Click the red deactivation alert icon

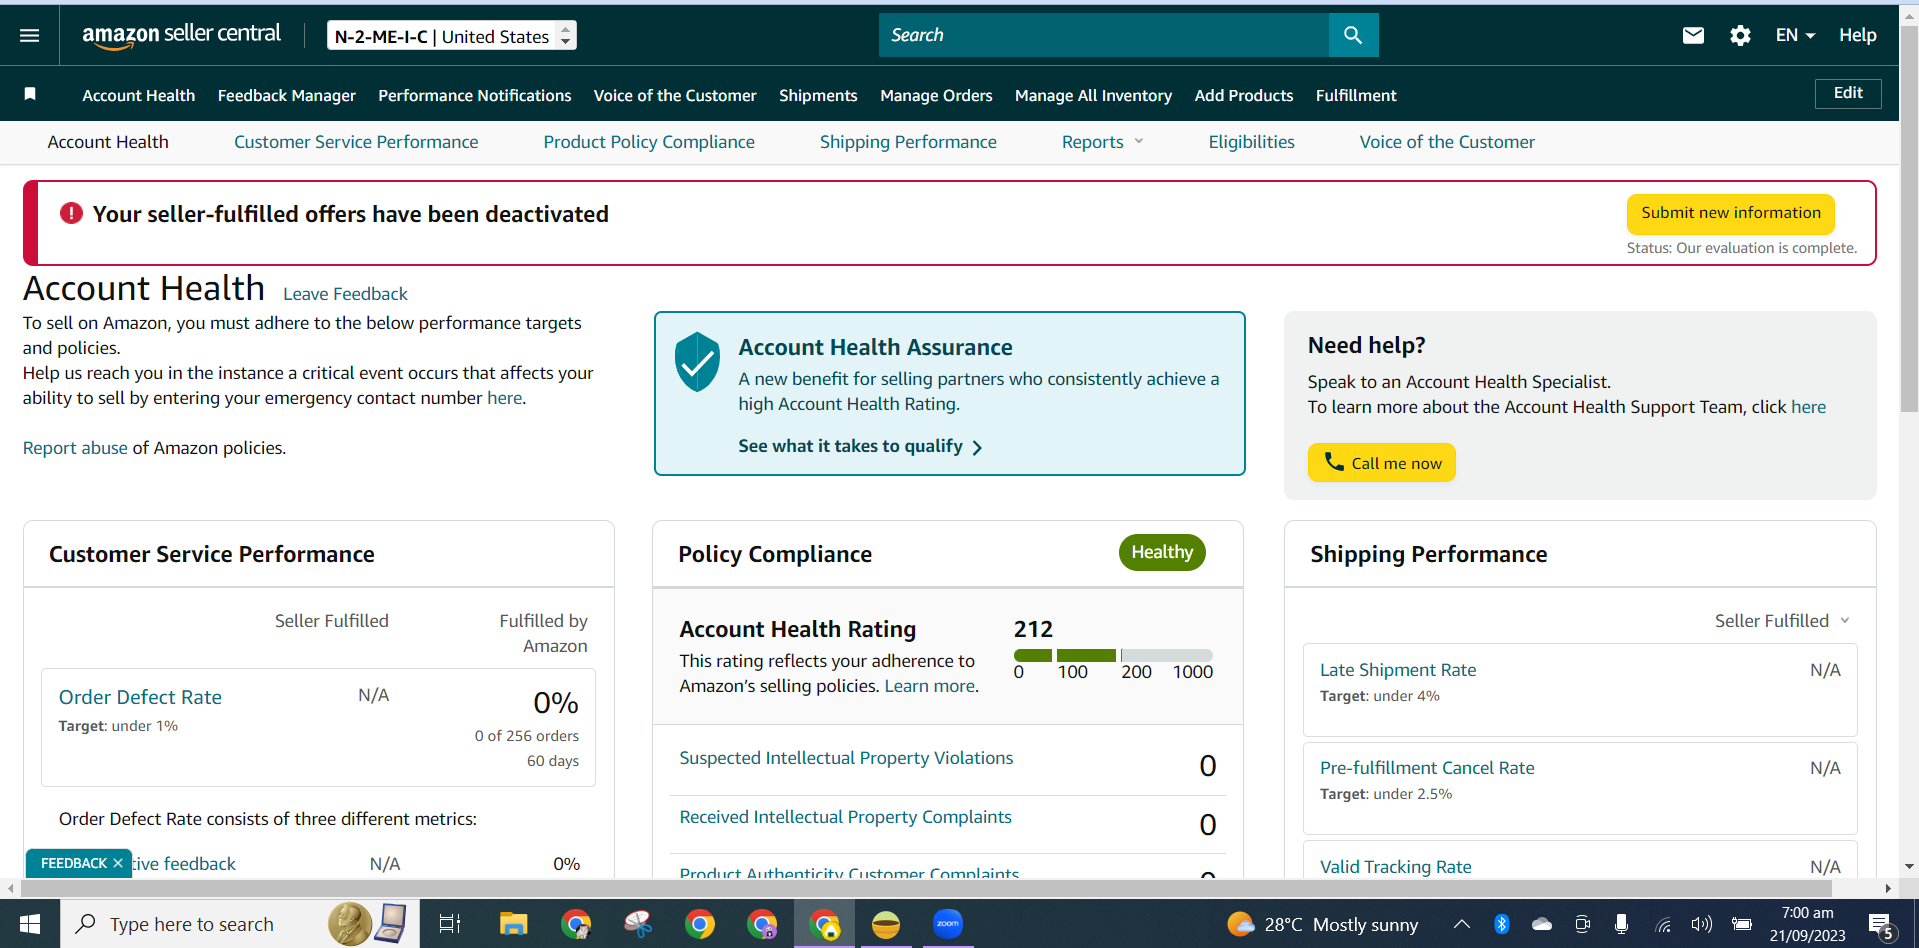71,213
